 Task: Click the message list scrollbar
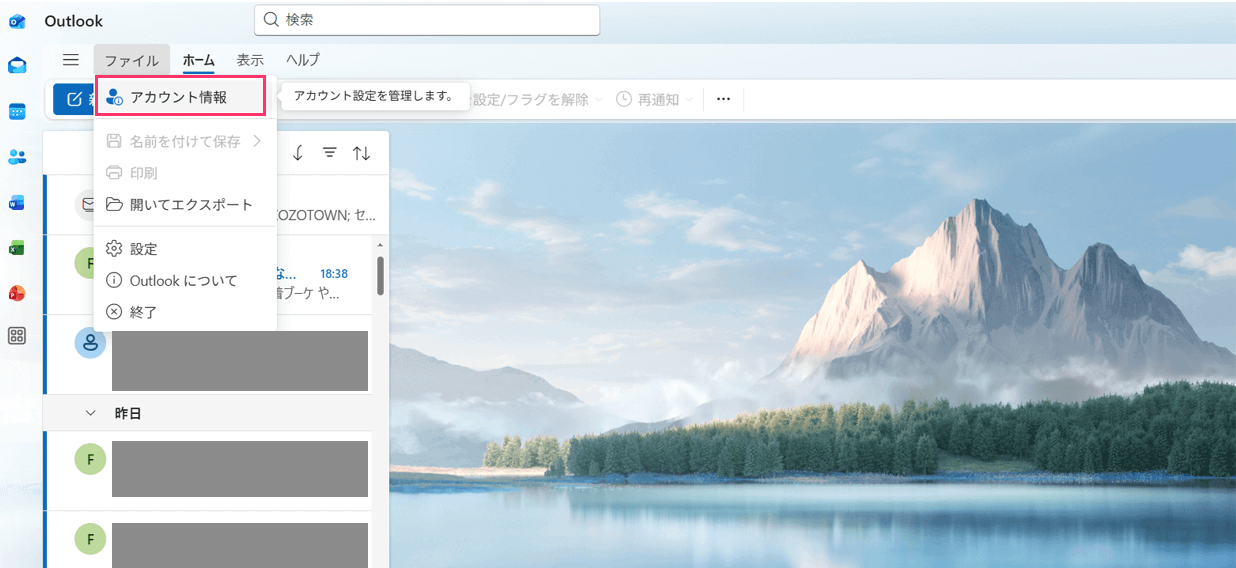coord(380,276)
